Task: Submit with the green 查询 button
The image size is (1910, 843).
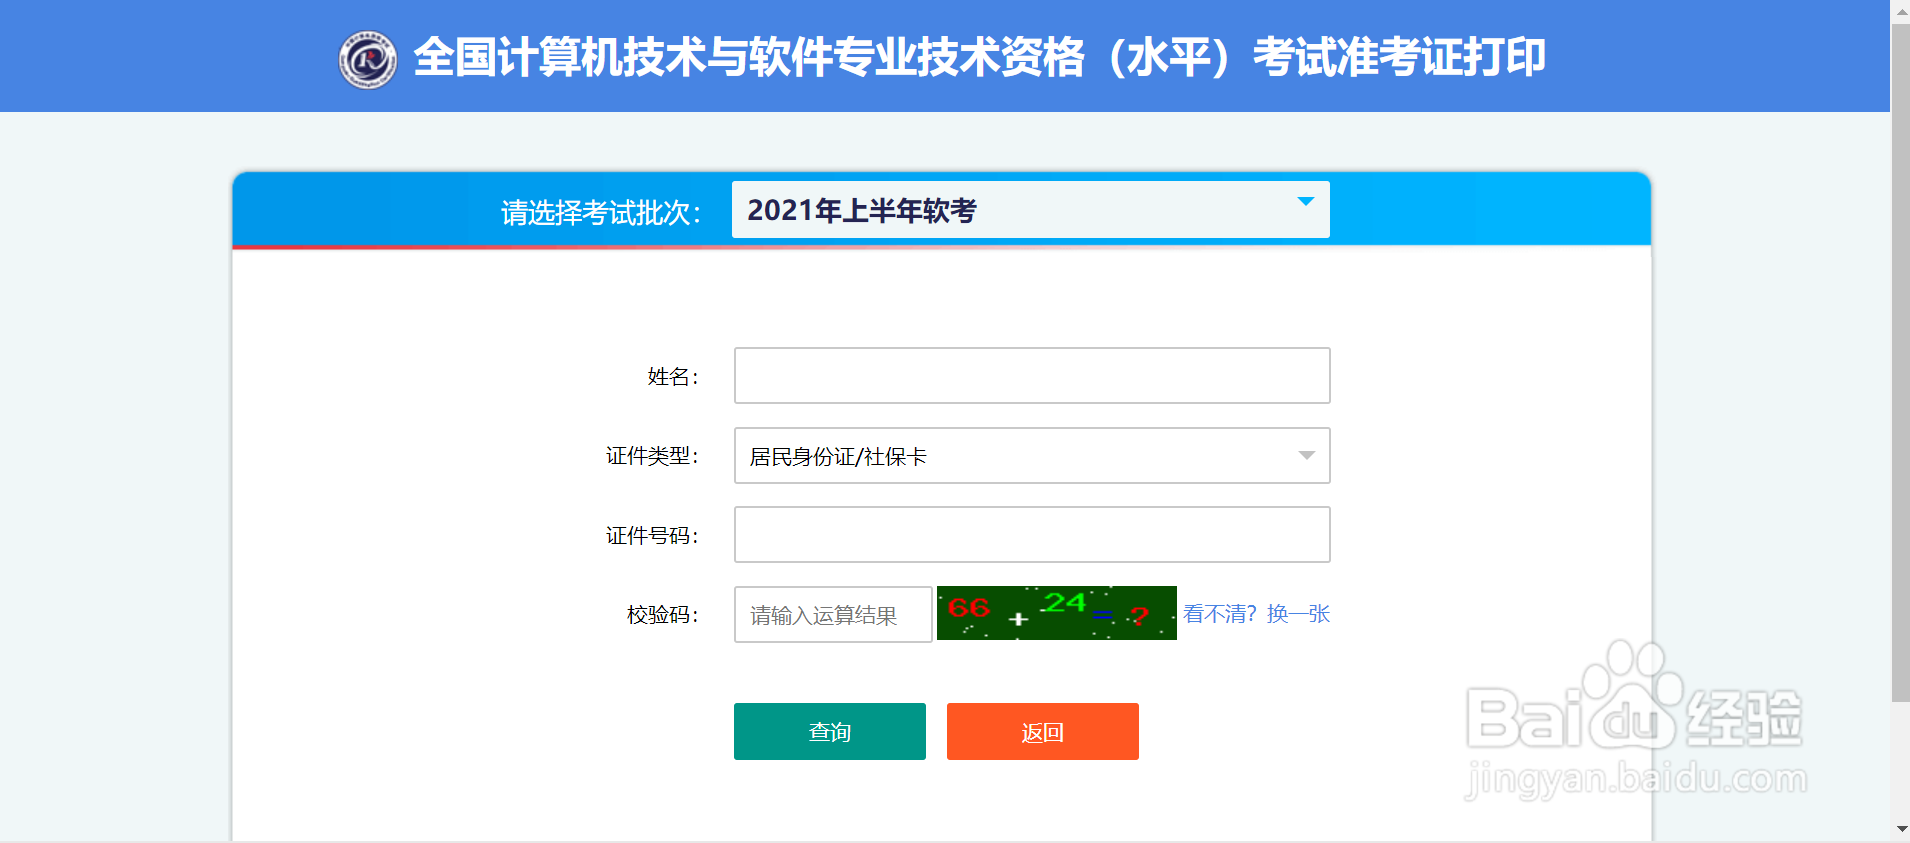Action: click(830, 731)
